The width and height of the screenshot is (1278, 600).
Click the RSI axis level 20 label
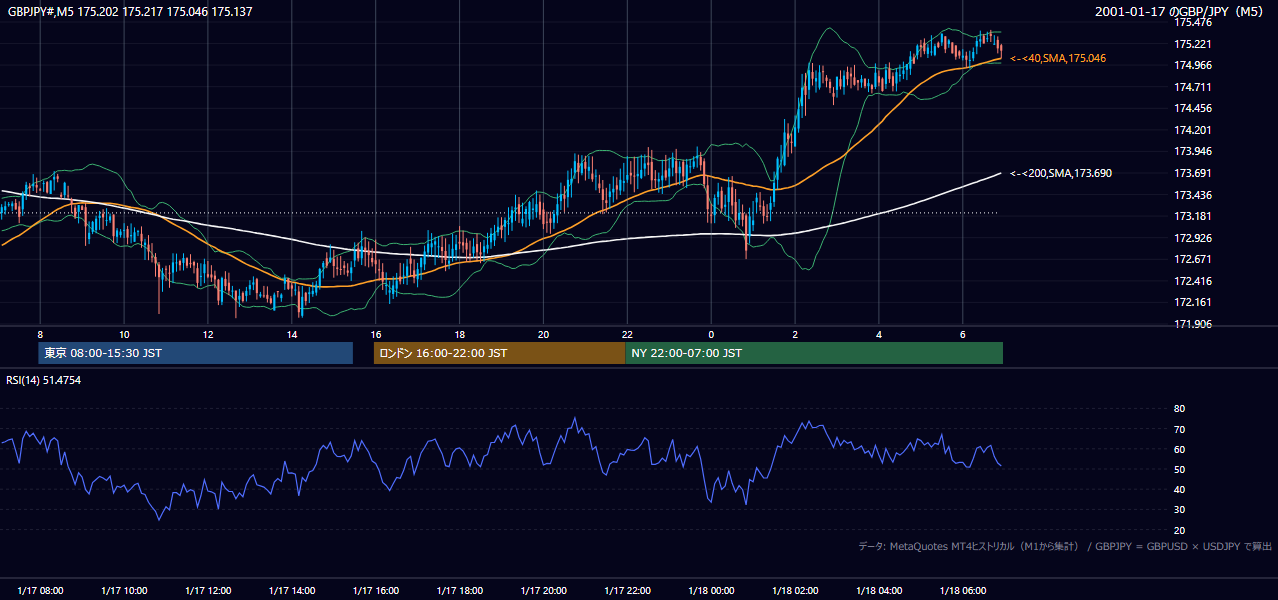click(x=1179, y=530)
